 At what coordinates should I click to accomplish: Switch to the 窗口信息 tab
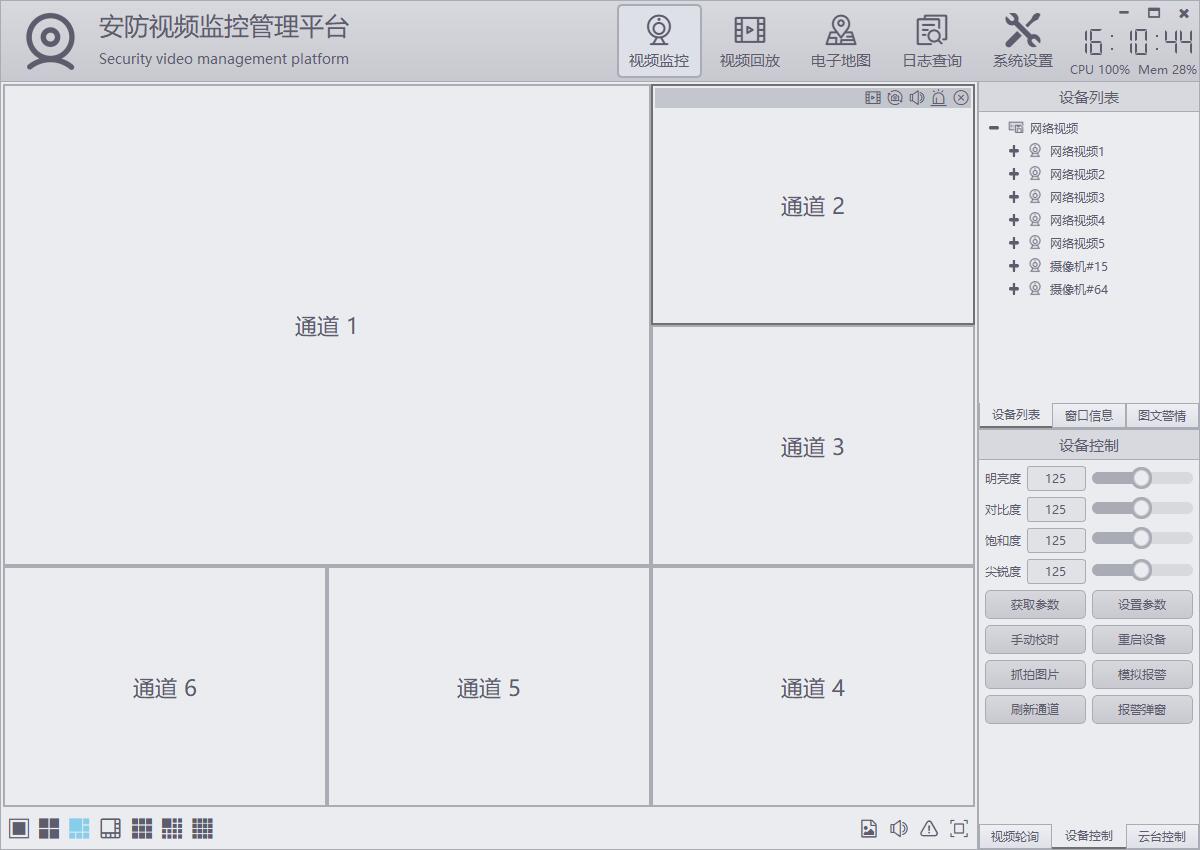1088,415
